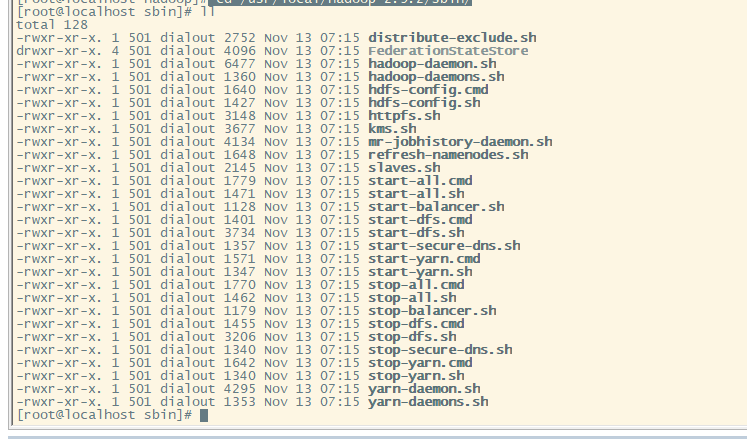Image resolution: width=747 pixels, height=439 pixels.
Task: Click start-dfs.sh filename
Action: pos(416,233)
